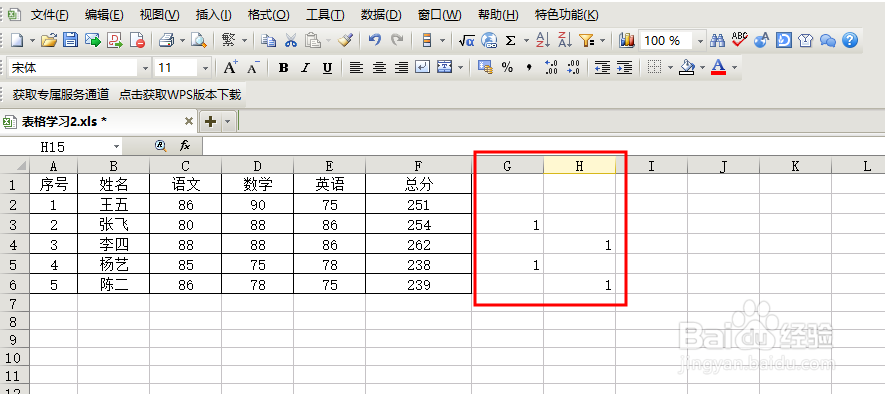The height and width of the screenshot is (394, 885).
Task: Increase decimal places
Action: click(x=551, y=68)
